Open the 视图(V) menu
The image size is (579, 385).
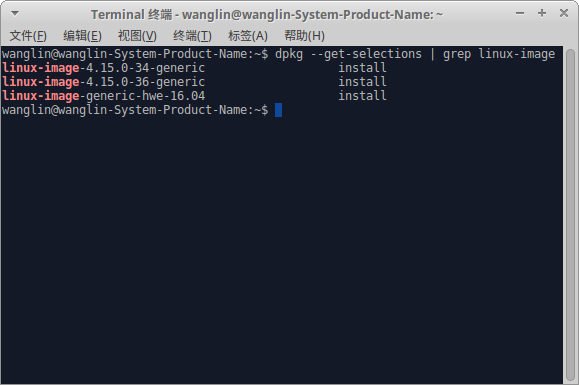[x=137, y=36]
